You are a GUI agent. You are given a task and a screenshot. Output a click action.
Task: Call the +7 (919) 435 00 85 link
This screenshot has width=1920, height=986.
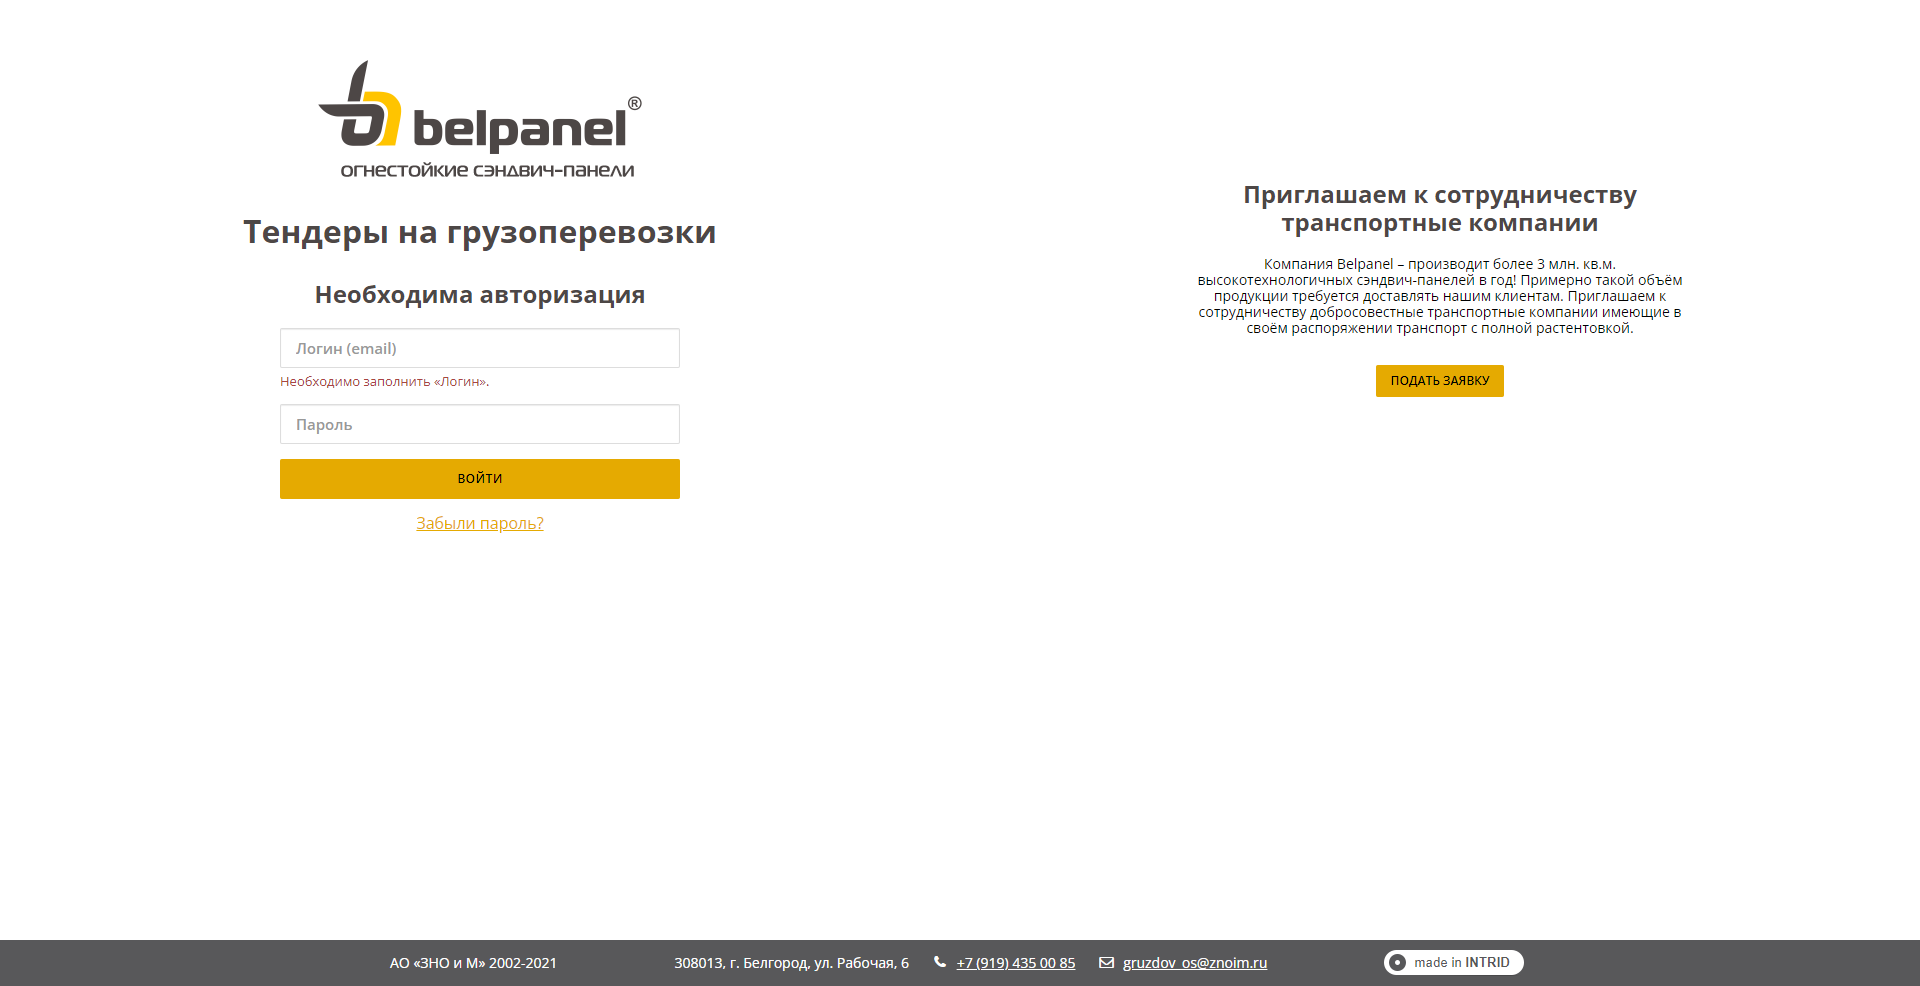click(1016, 963)
